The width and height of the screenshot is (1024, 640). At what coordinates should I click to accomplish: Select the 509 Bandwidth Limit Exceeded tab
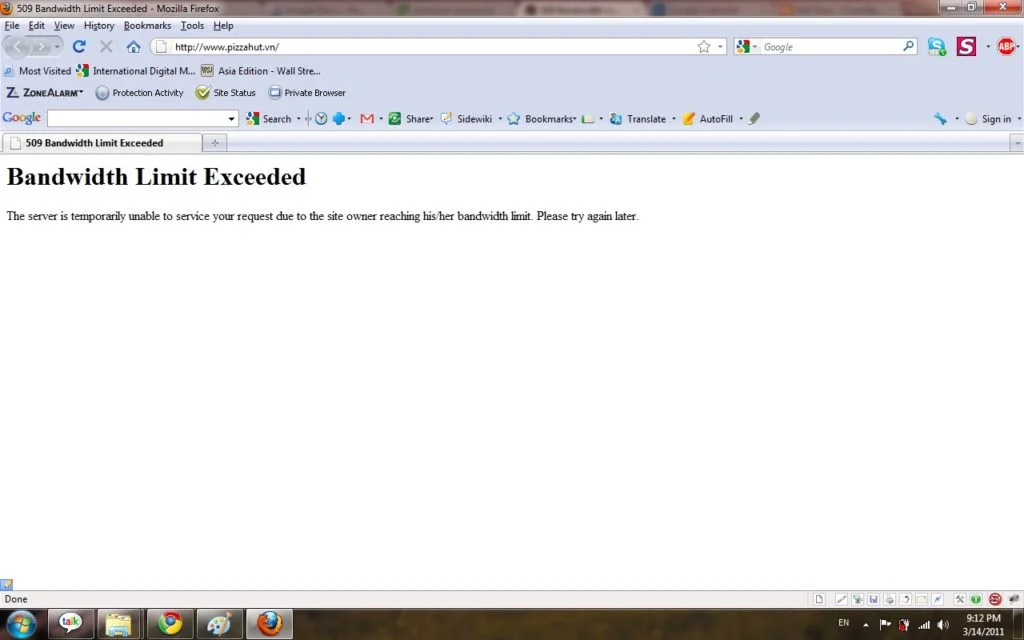click(x=94, y=143)
